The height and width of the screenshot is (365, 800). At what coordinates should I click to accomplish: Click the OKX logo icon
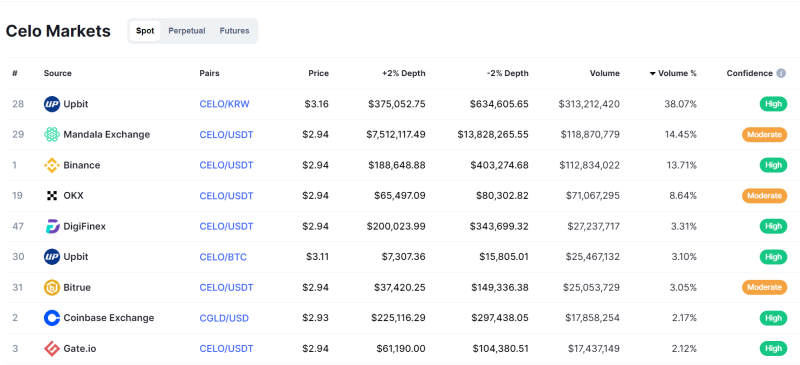52,196
